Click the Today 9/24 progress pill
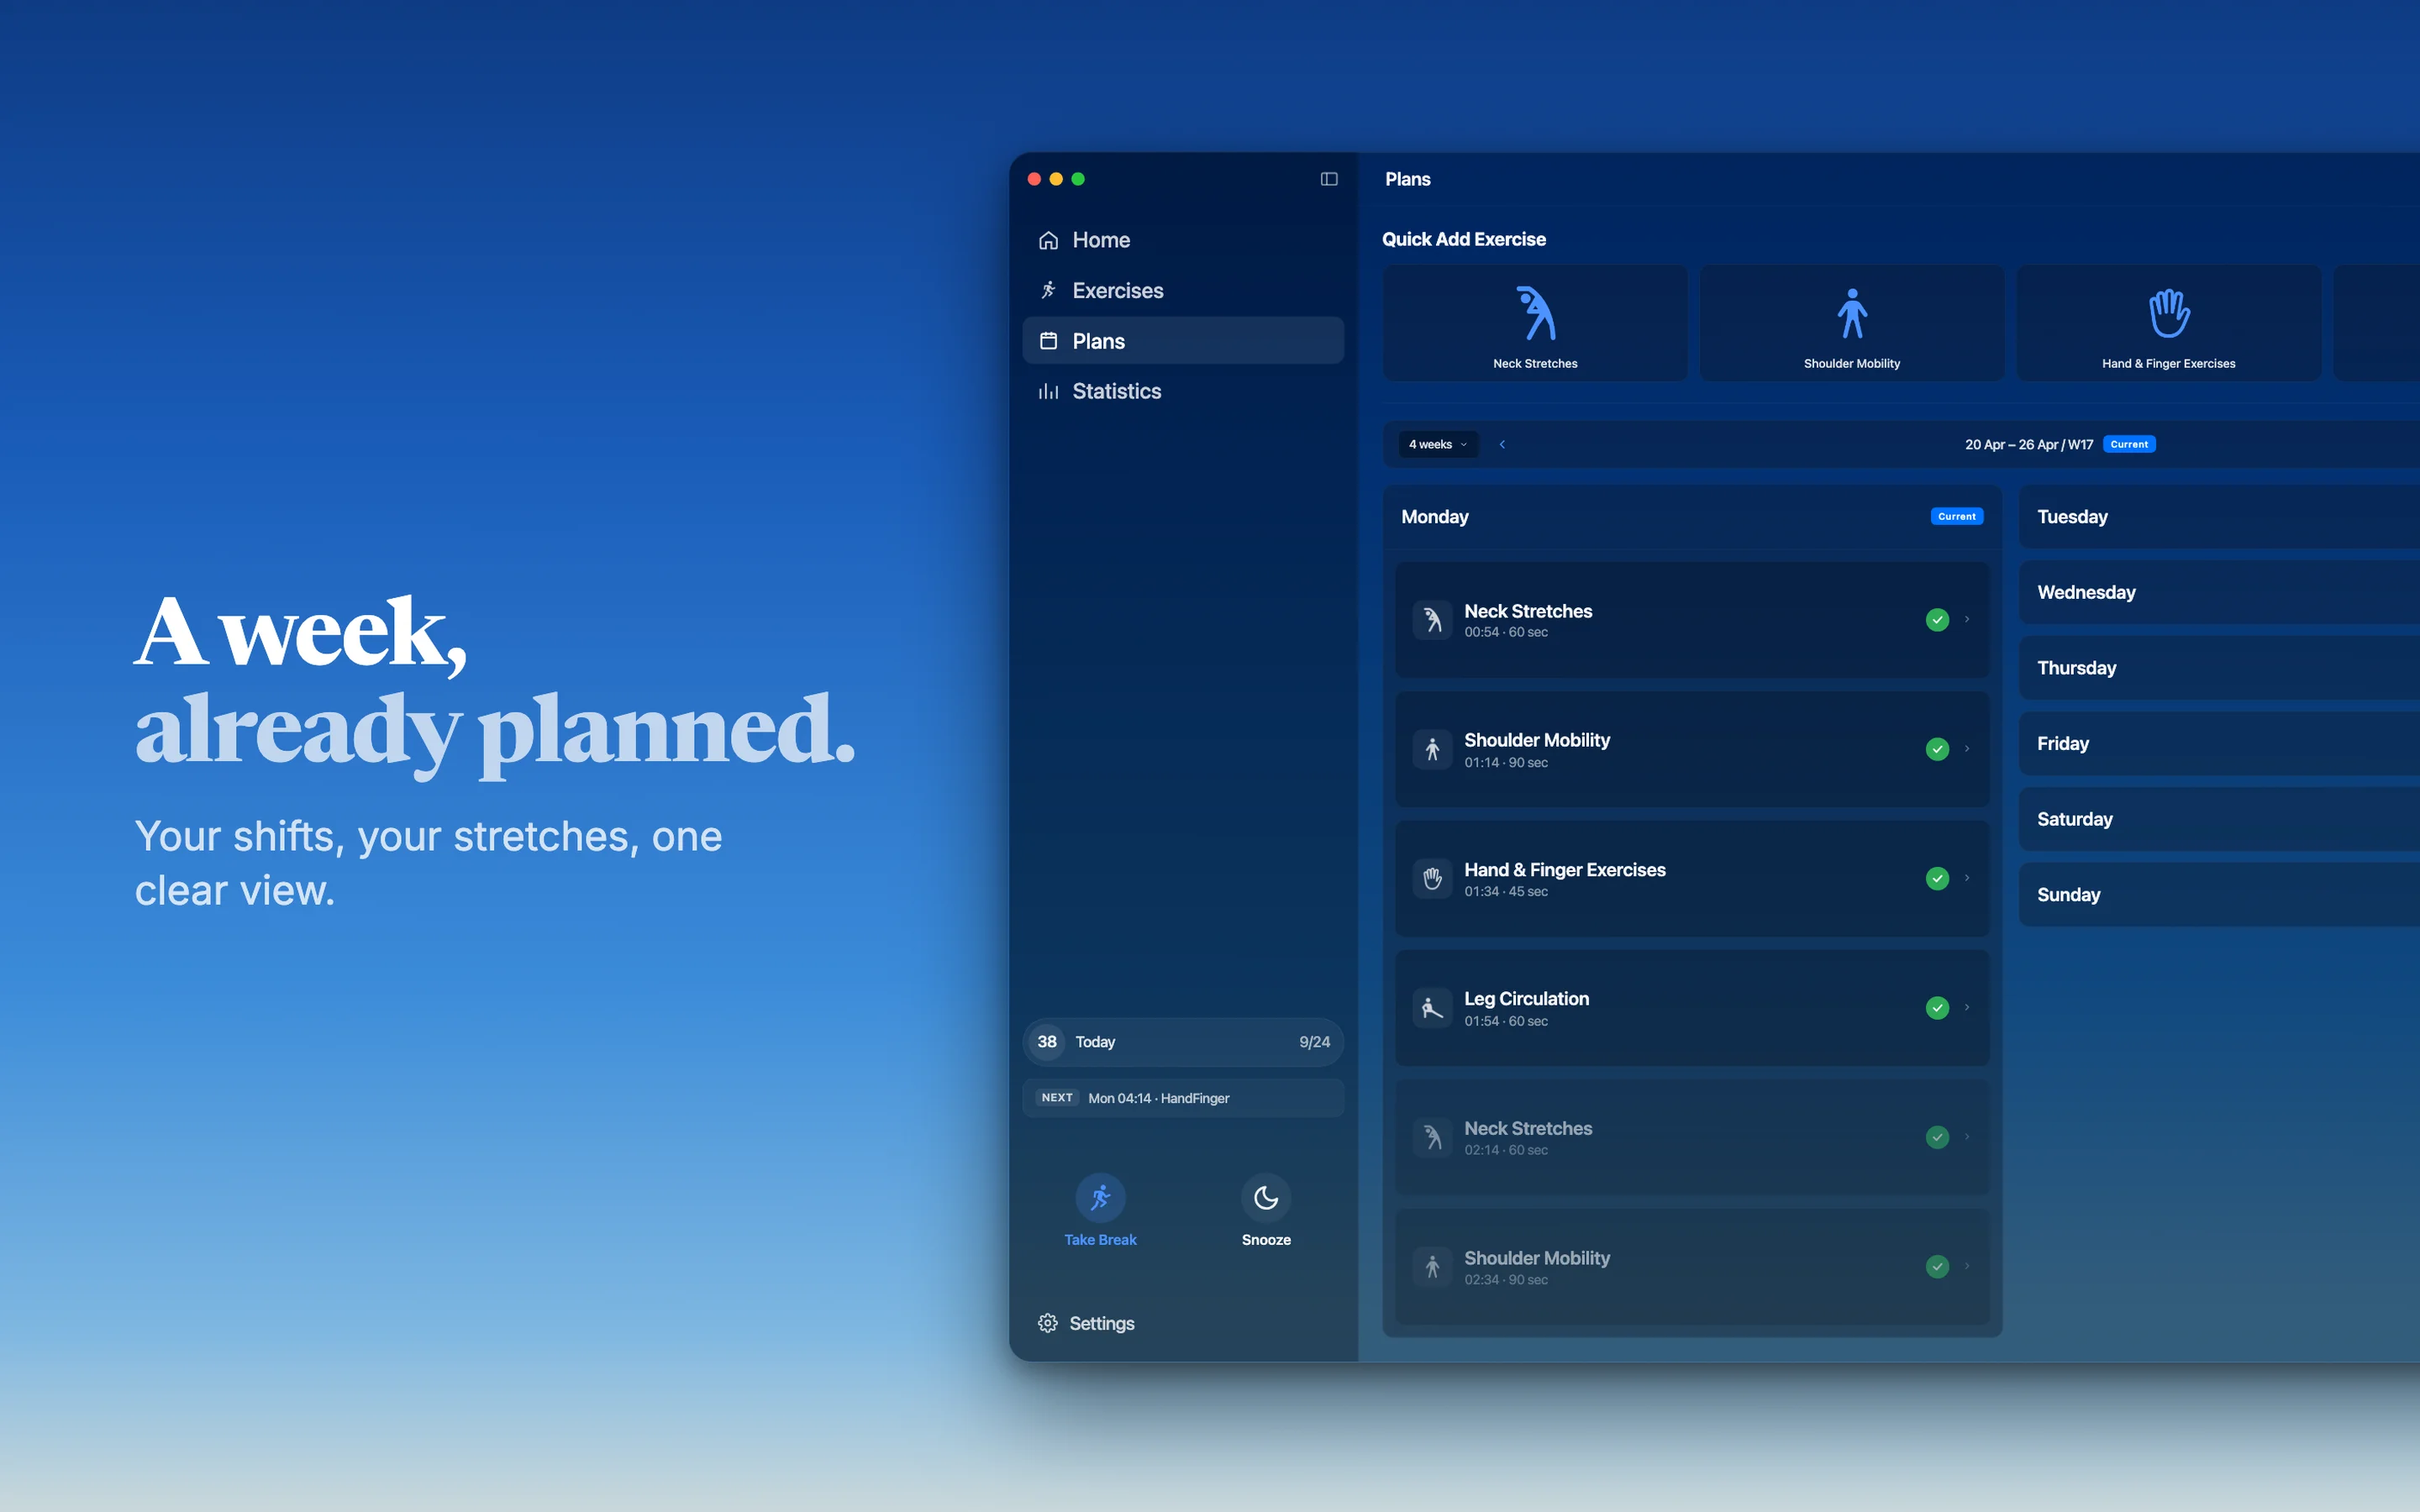The width and height of the screenshot is (2420, 1512). click(1183, 1042)
